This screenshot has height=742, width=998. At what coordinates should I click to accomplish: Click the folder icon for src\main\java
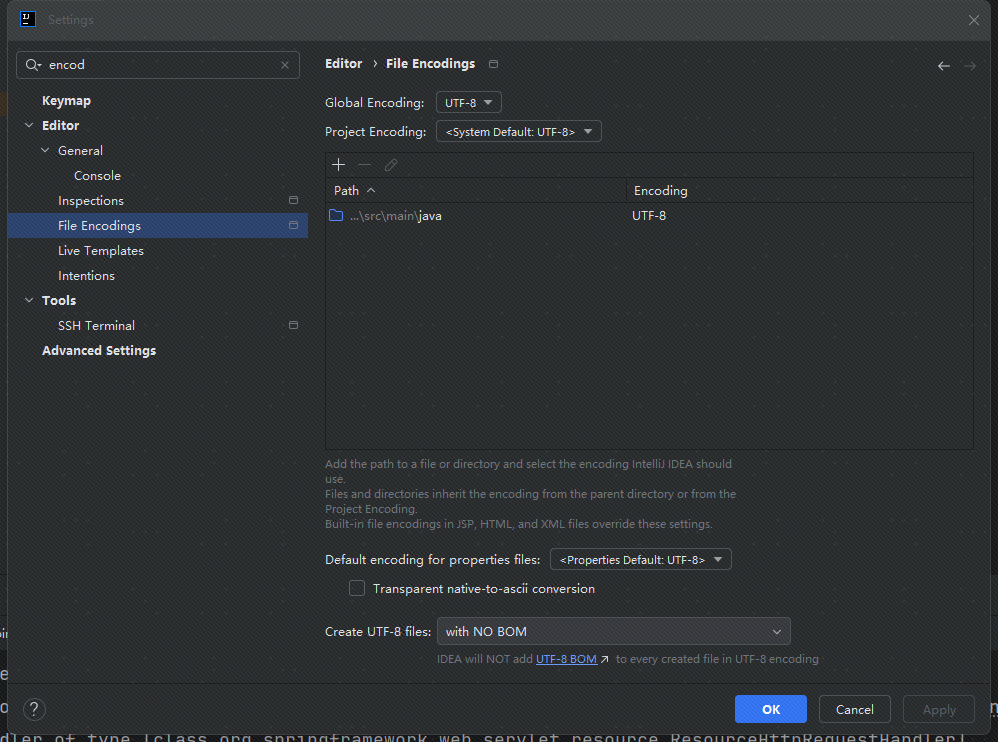[x=336, y=216]
